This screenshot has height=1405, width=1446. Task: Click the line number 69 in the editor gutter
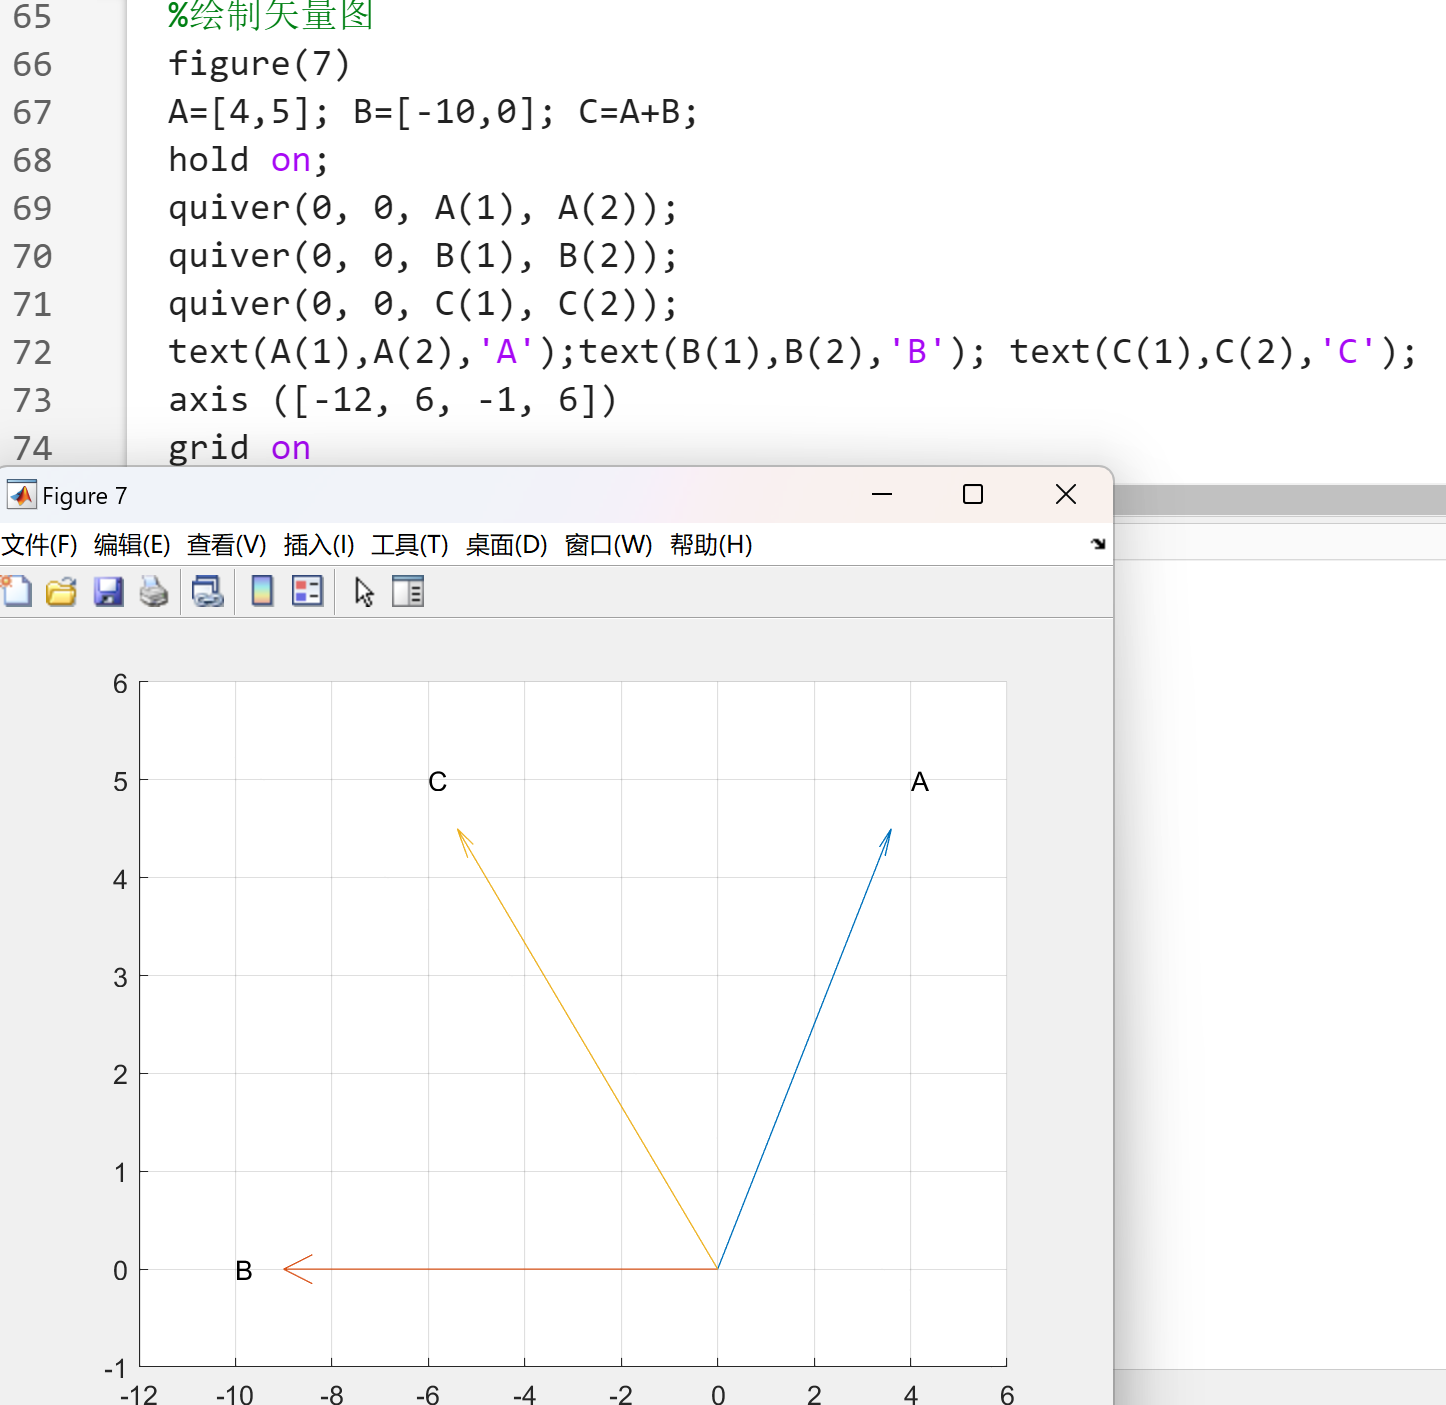pos(32,208)
